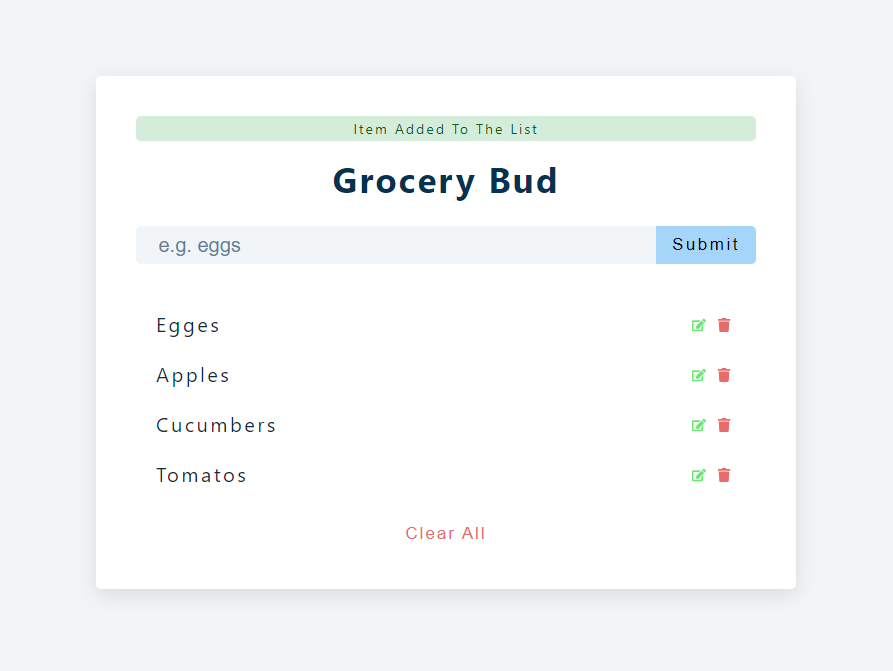Select the Egges list entry
The width and height of the screenshot is (893, 671).
coord(188,325)
